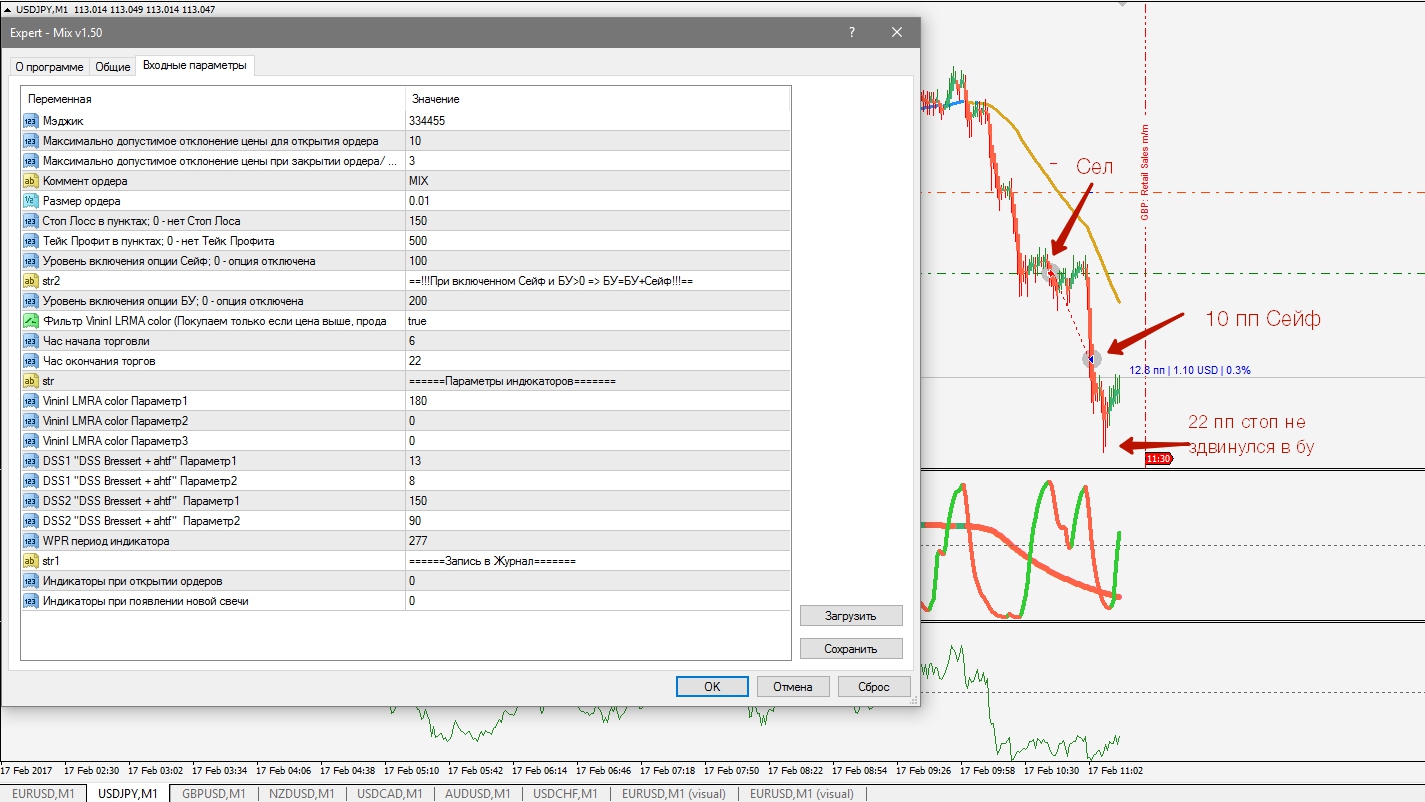Click icon next to Тейк Профит в пунктах
Screen dimensions: 1425x802
click(x=31, y=241)
